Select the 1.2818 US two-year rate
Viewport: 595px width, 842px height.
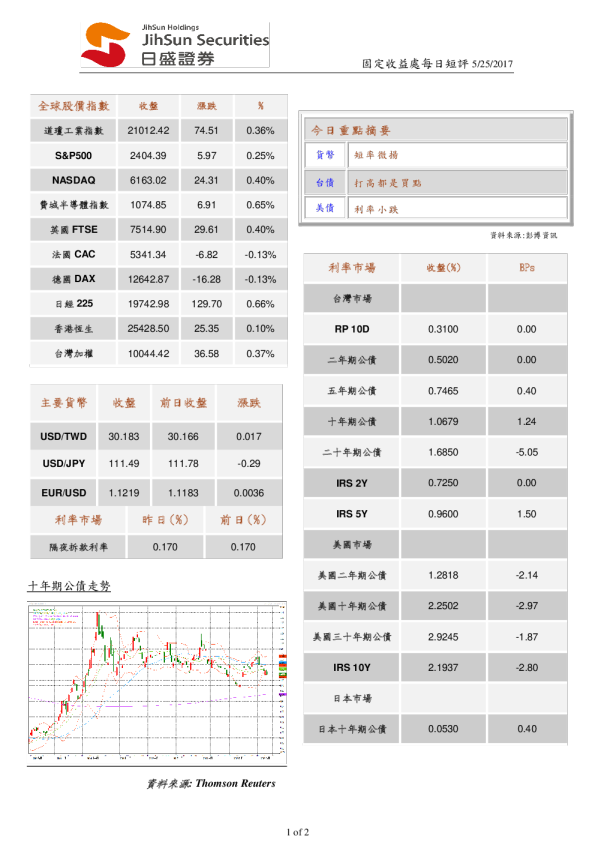(x=443, y=575)
